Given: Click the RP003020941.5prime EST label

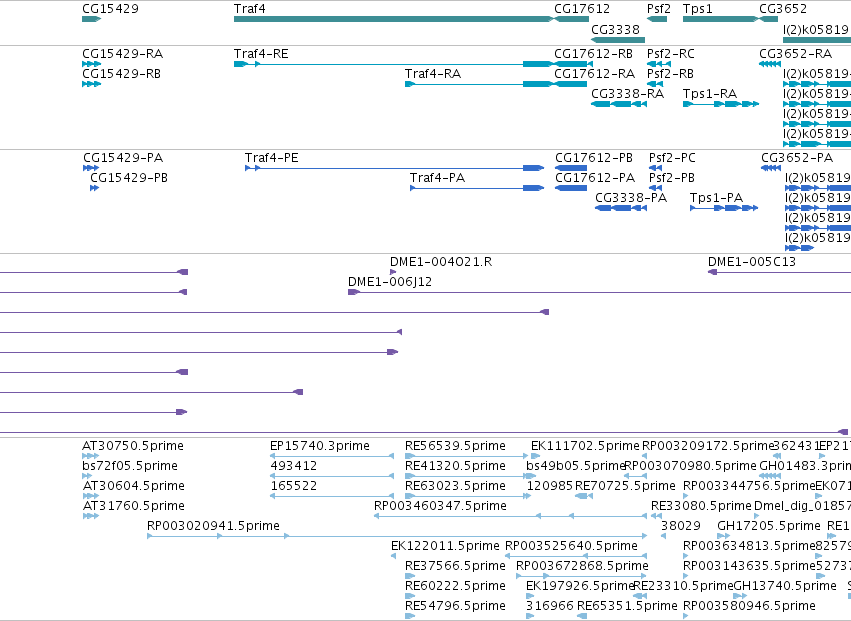Looking at the screenshot, I should 213,526.
